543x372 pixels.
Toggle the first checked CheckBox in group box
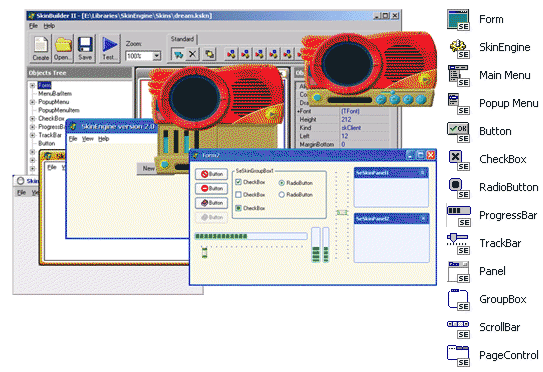tap(238, 182)
